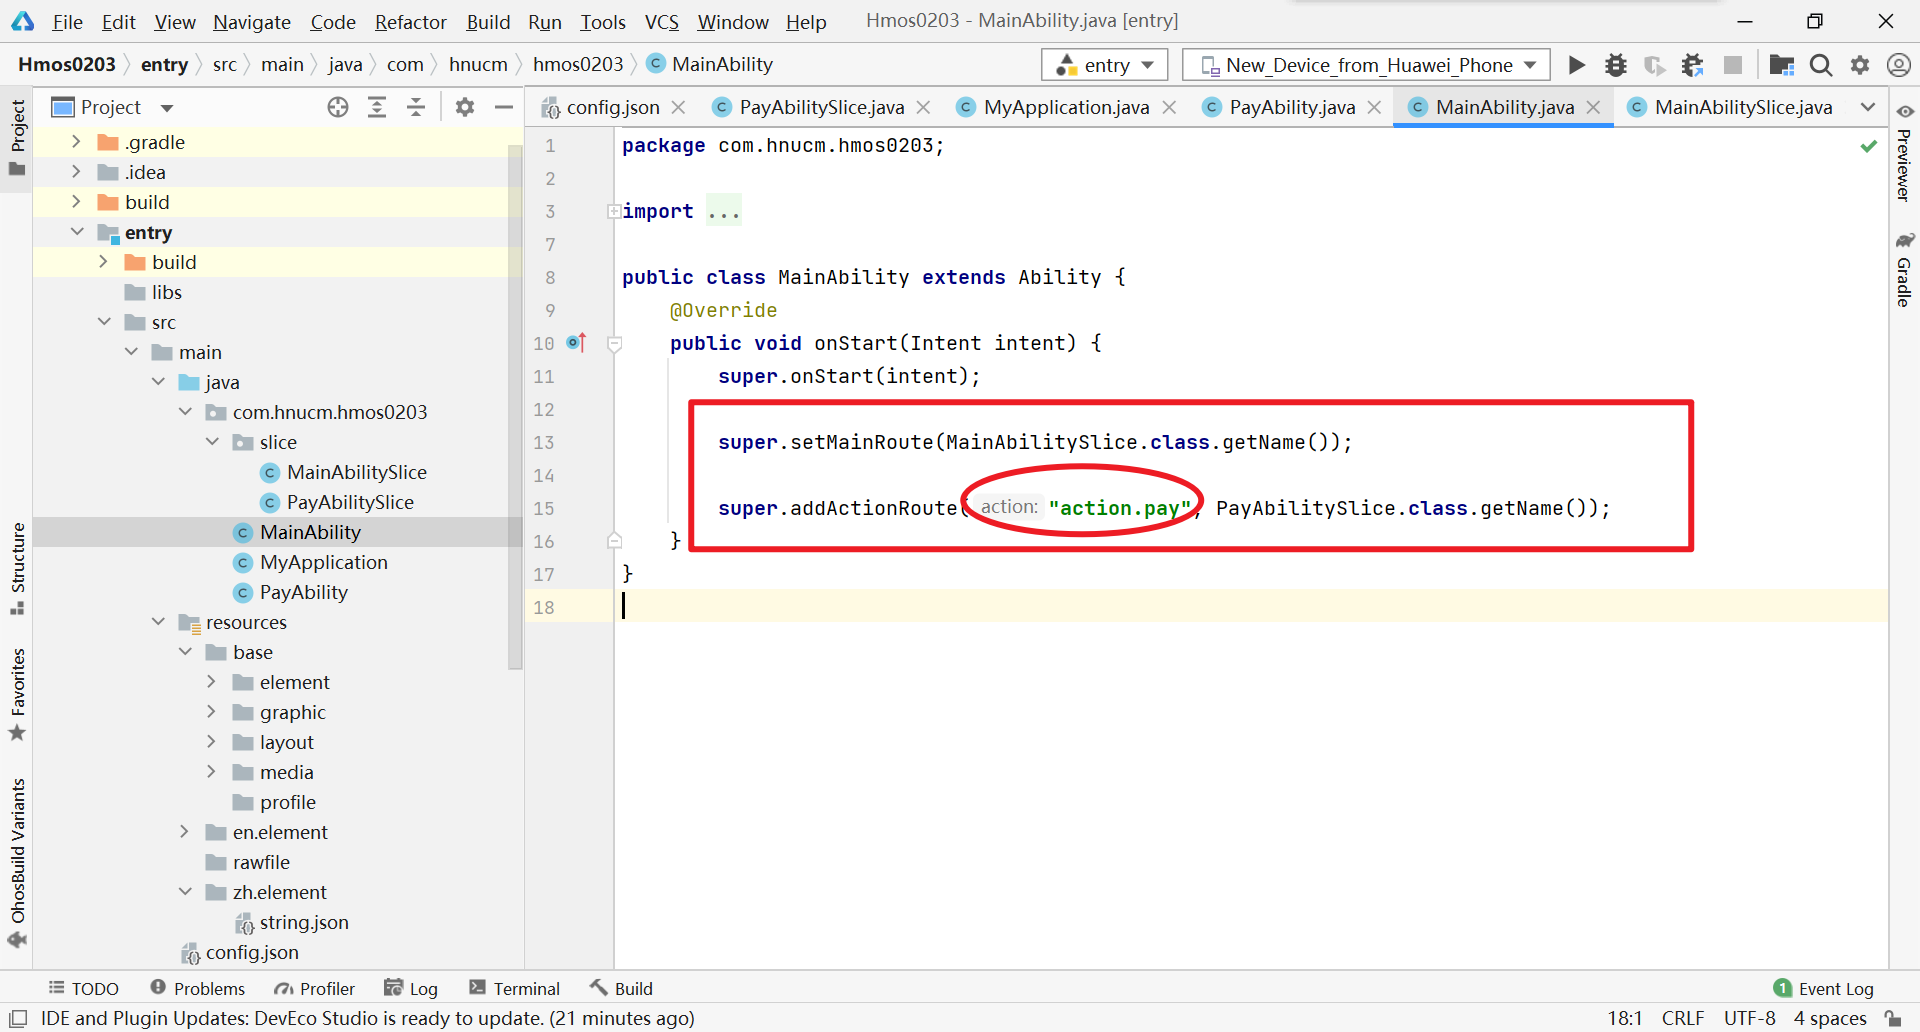Viewport: 1920px width, 1032px height.
Task: Open the Problems tool window
Action: point(198,988)
